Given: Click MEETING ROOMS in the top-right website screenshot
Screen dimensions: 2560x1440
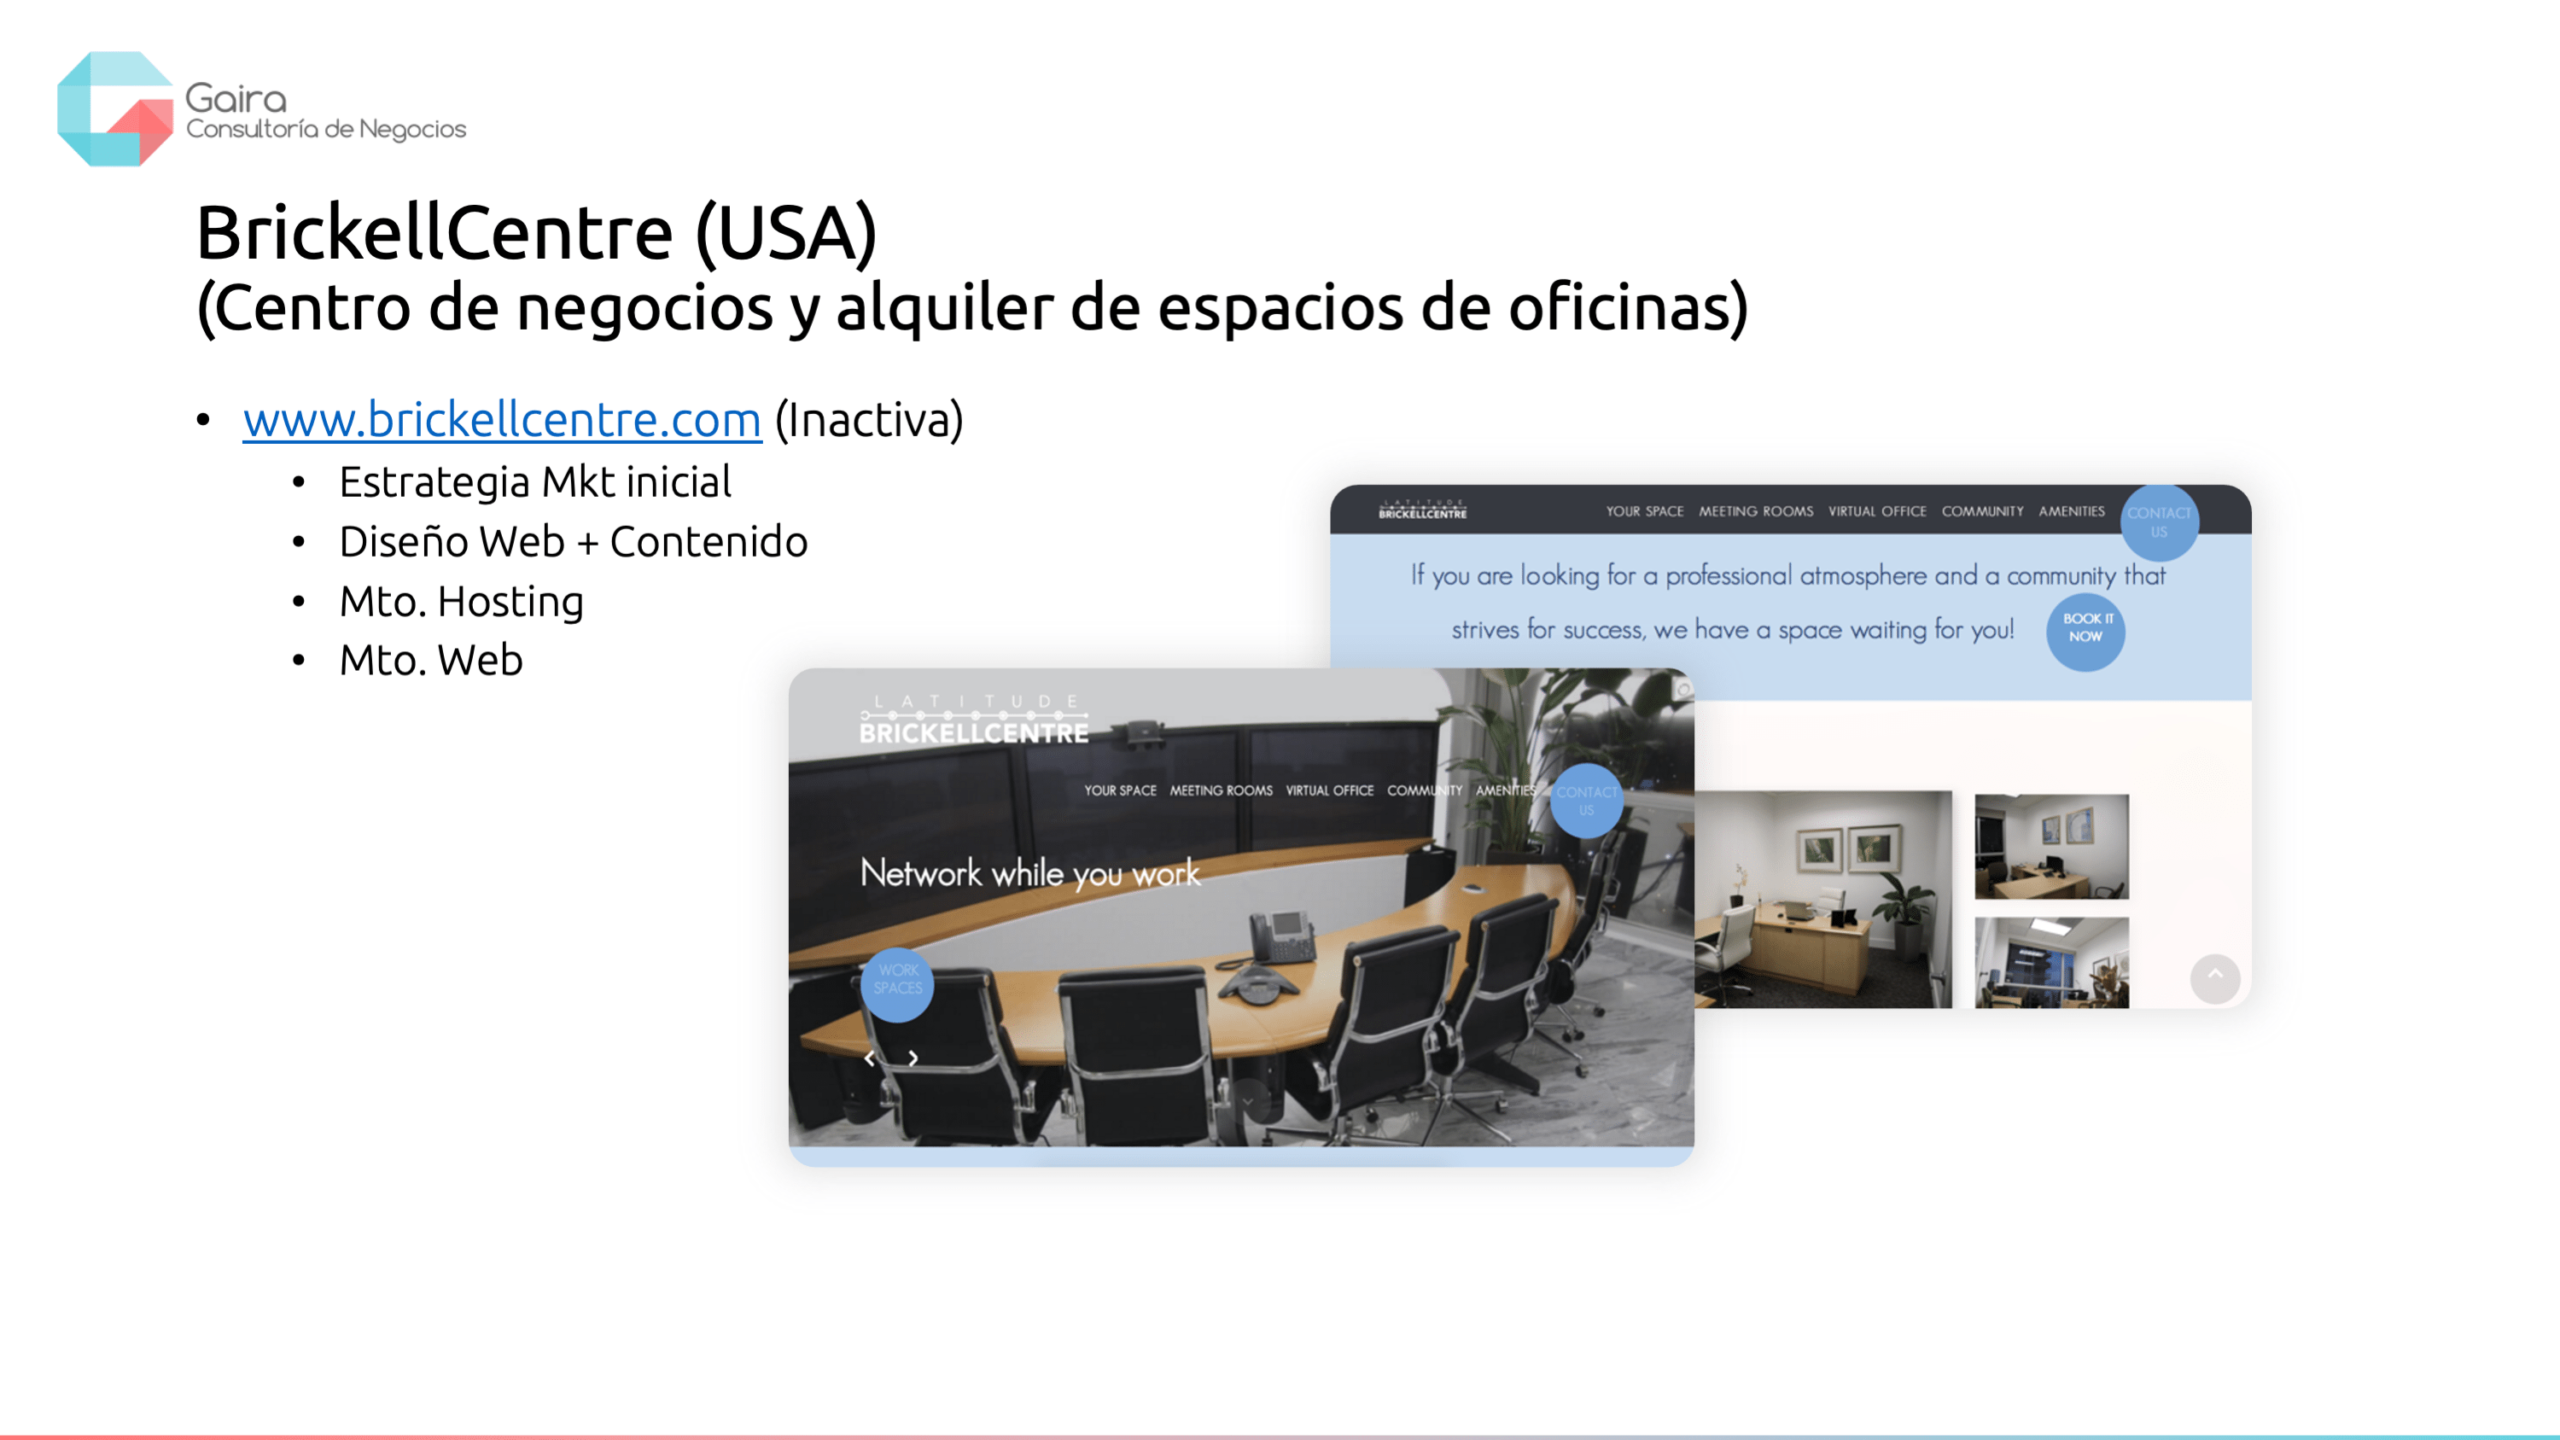Looking at the screenshot, I should coord(1756,511).
